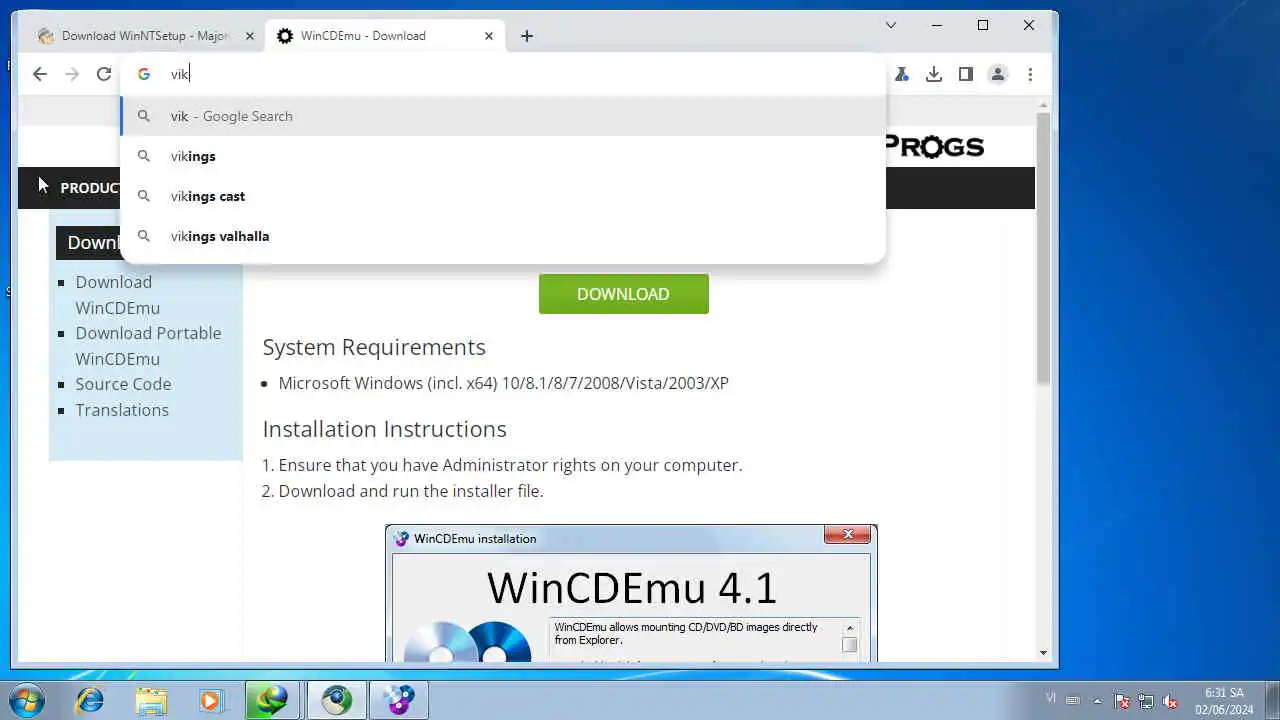Open the three-dot browser menu
The height and width of the screenshot is (720, 1280).
point(1030,74)
